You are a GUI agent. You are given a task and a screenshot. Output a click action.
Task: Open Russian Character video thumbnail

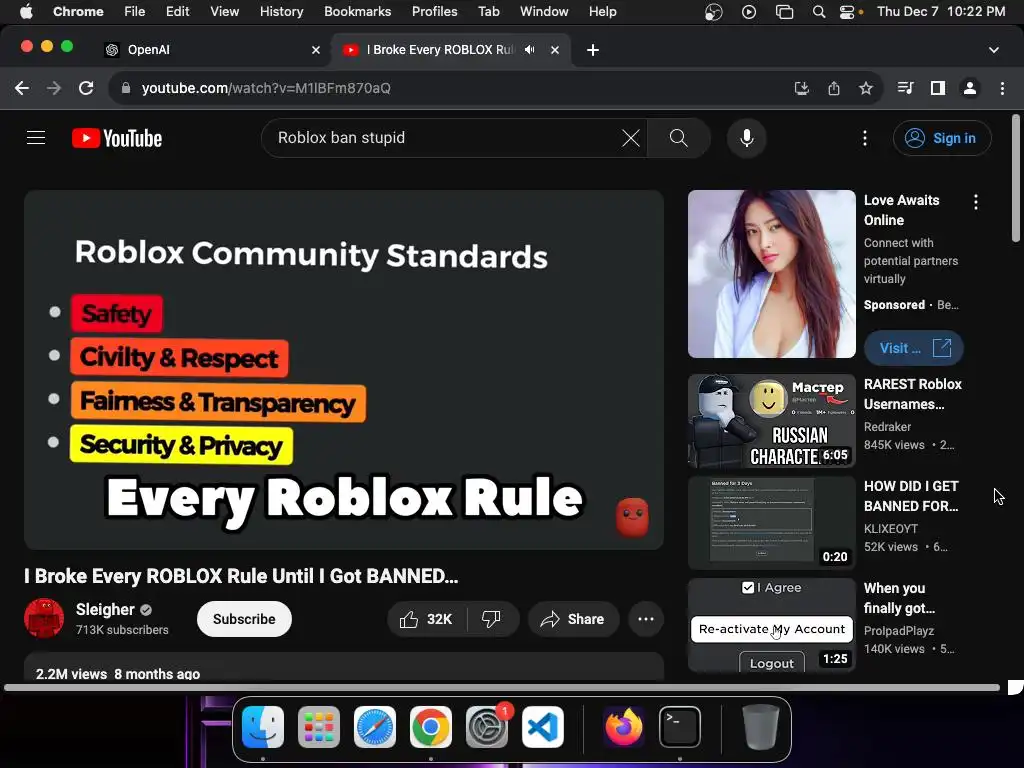click(x=771, y=421)
